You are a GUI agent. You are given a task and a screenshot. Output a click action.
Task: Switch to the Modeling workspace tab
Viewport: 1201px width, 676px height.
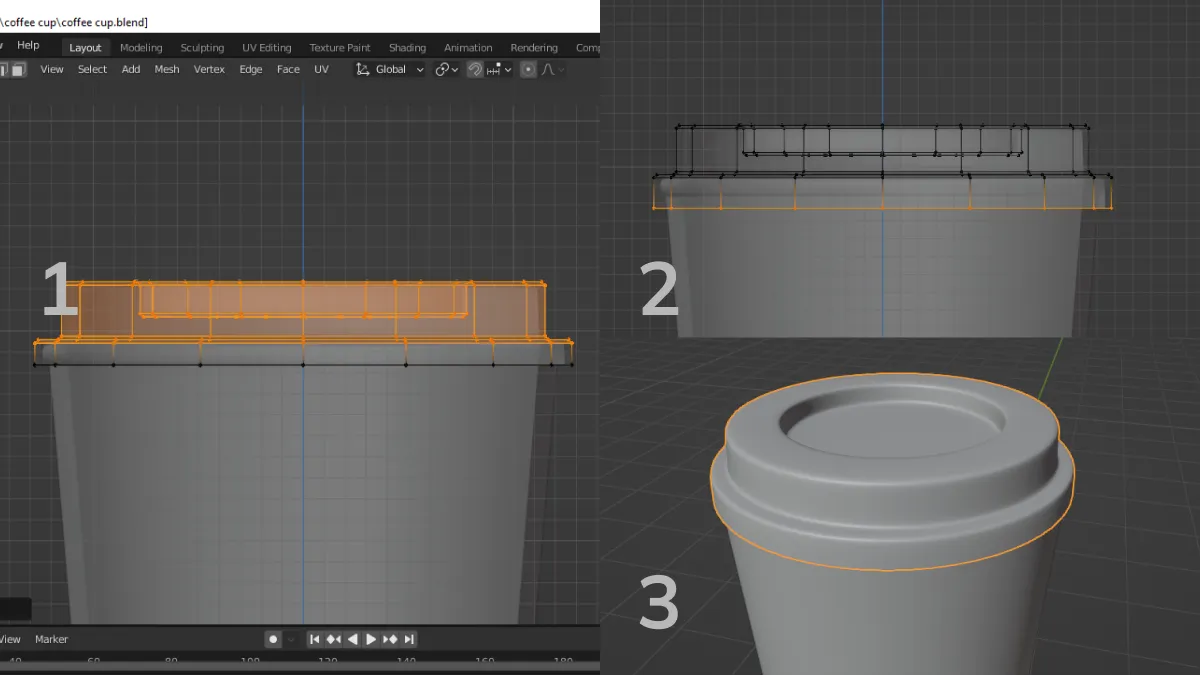tap(141, 48)
